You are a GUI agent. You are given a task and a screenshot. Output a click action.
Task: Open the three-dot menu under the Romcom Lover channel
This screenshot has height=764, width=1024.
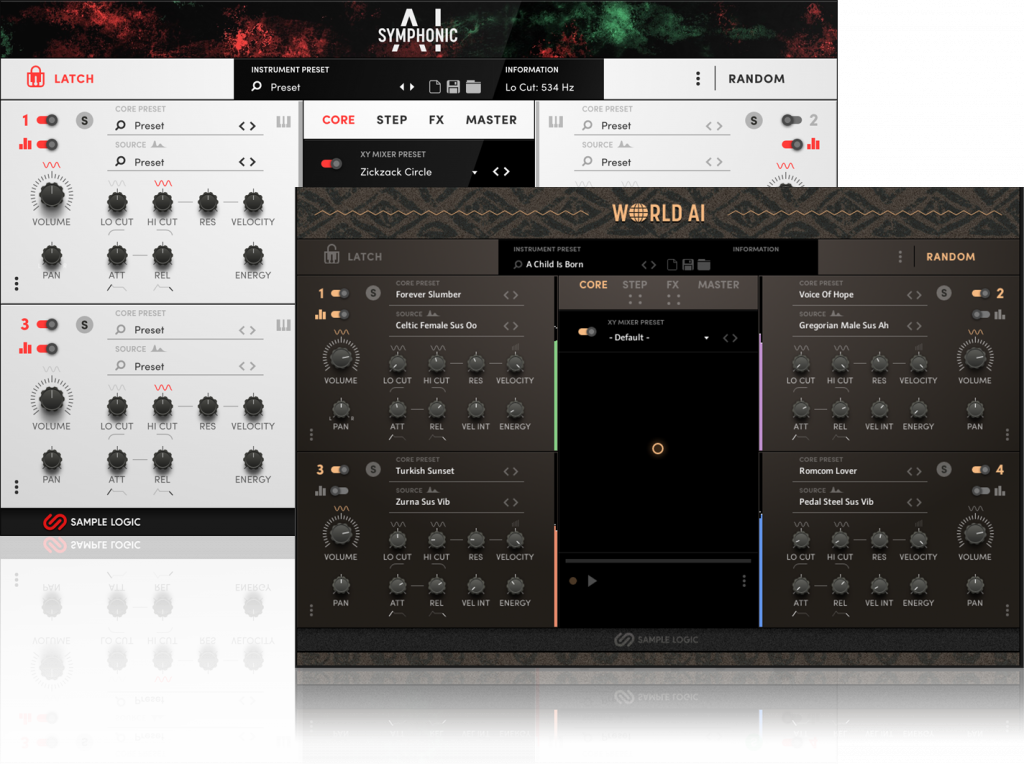click(1007, 608)
